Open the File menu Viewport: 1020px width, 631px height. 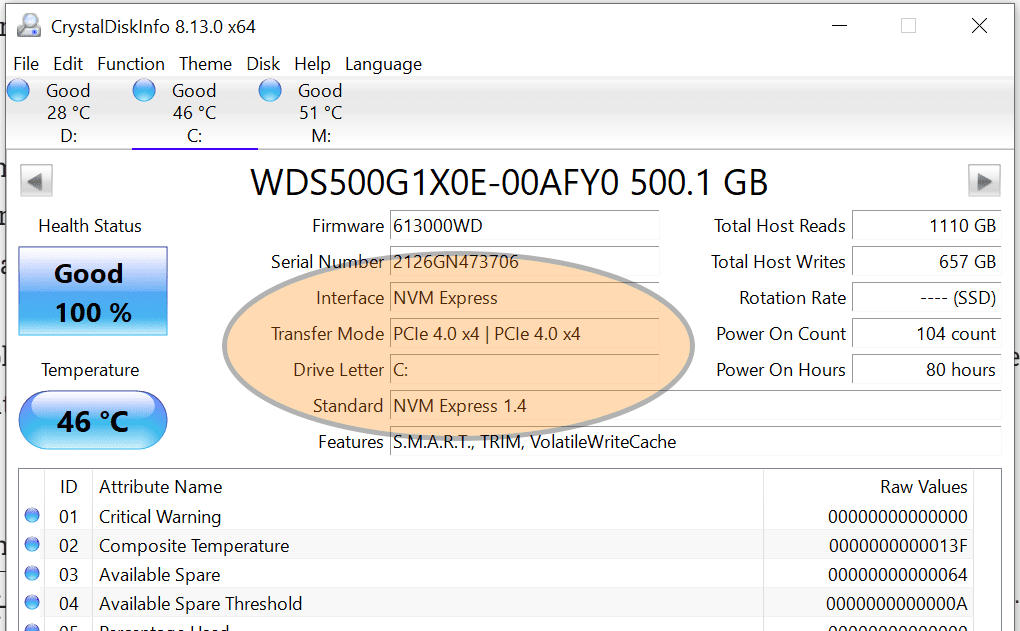[26, 64]
